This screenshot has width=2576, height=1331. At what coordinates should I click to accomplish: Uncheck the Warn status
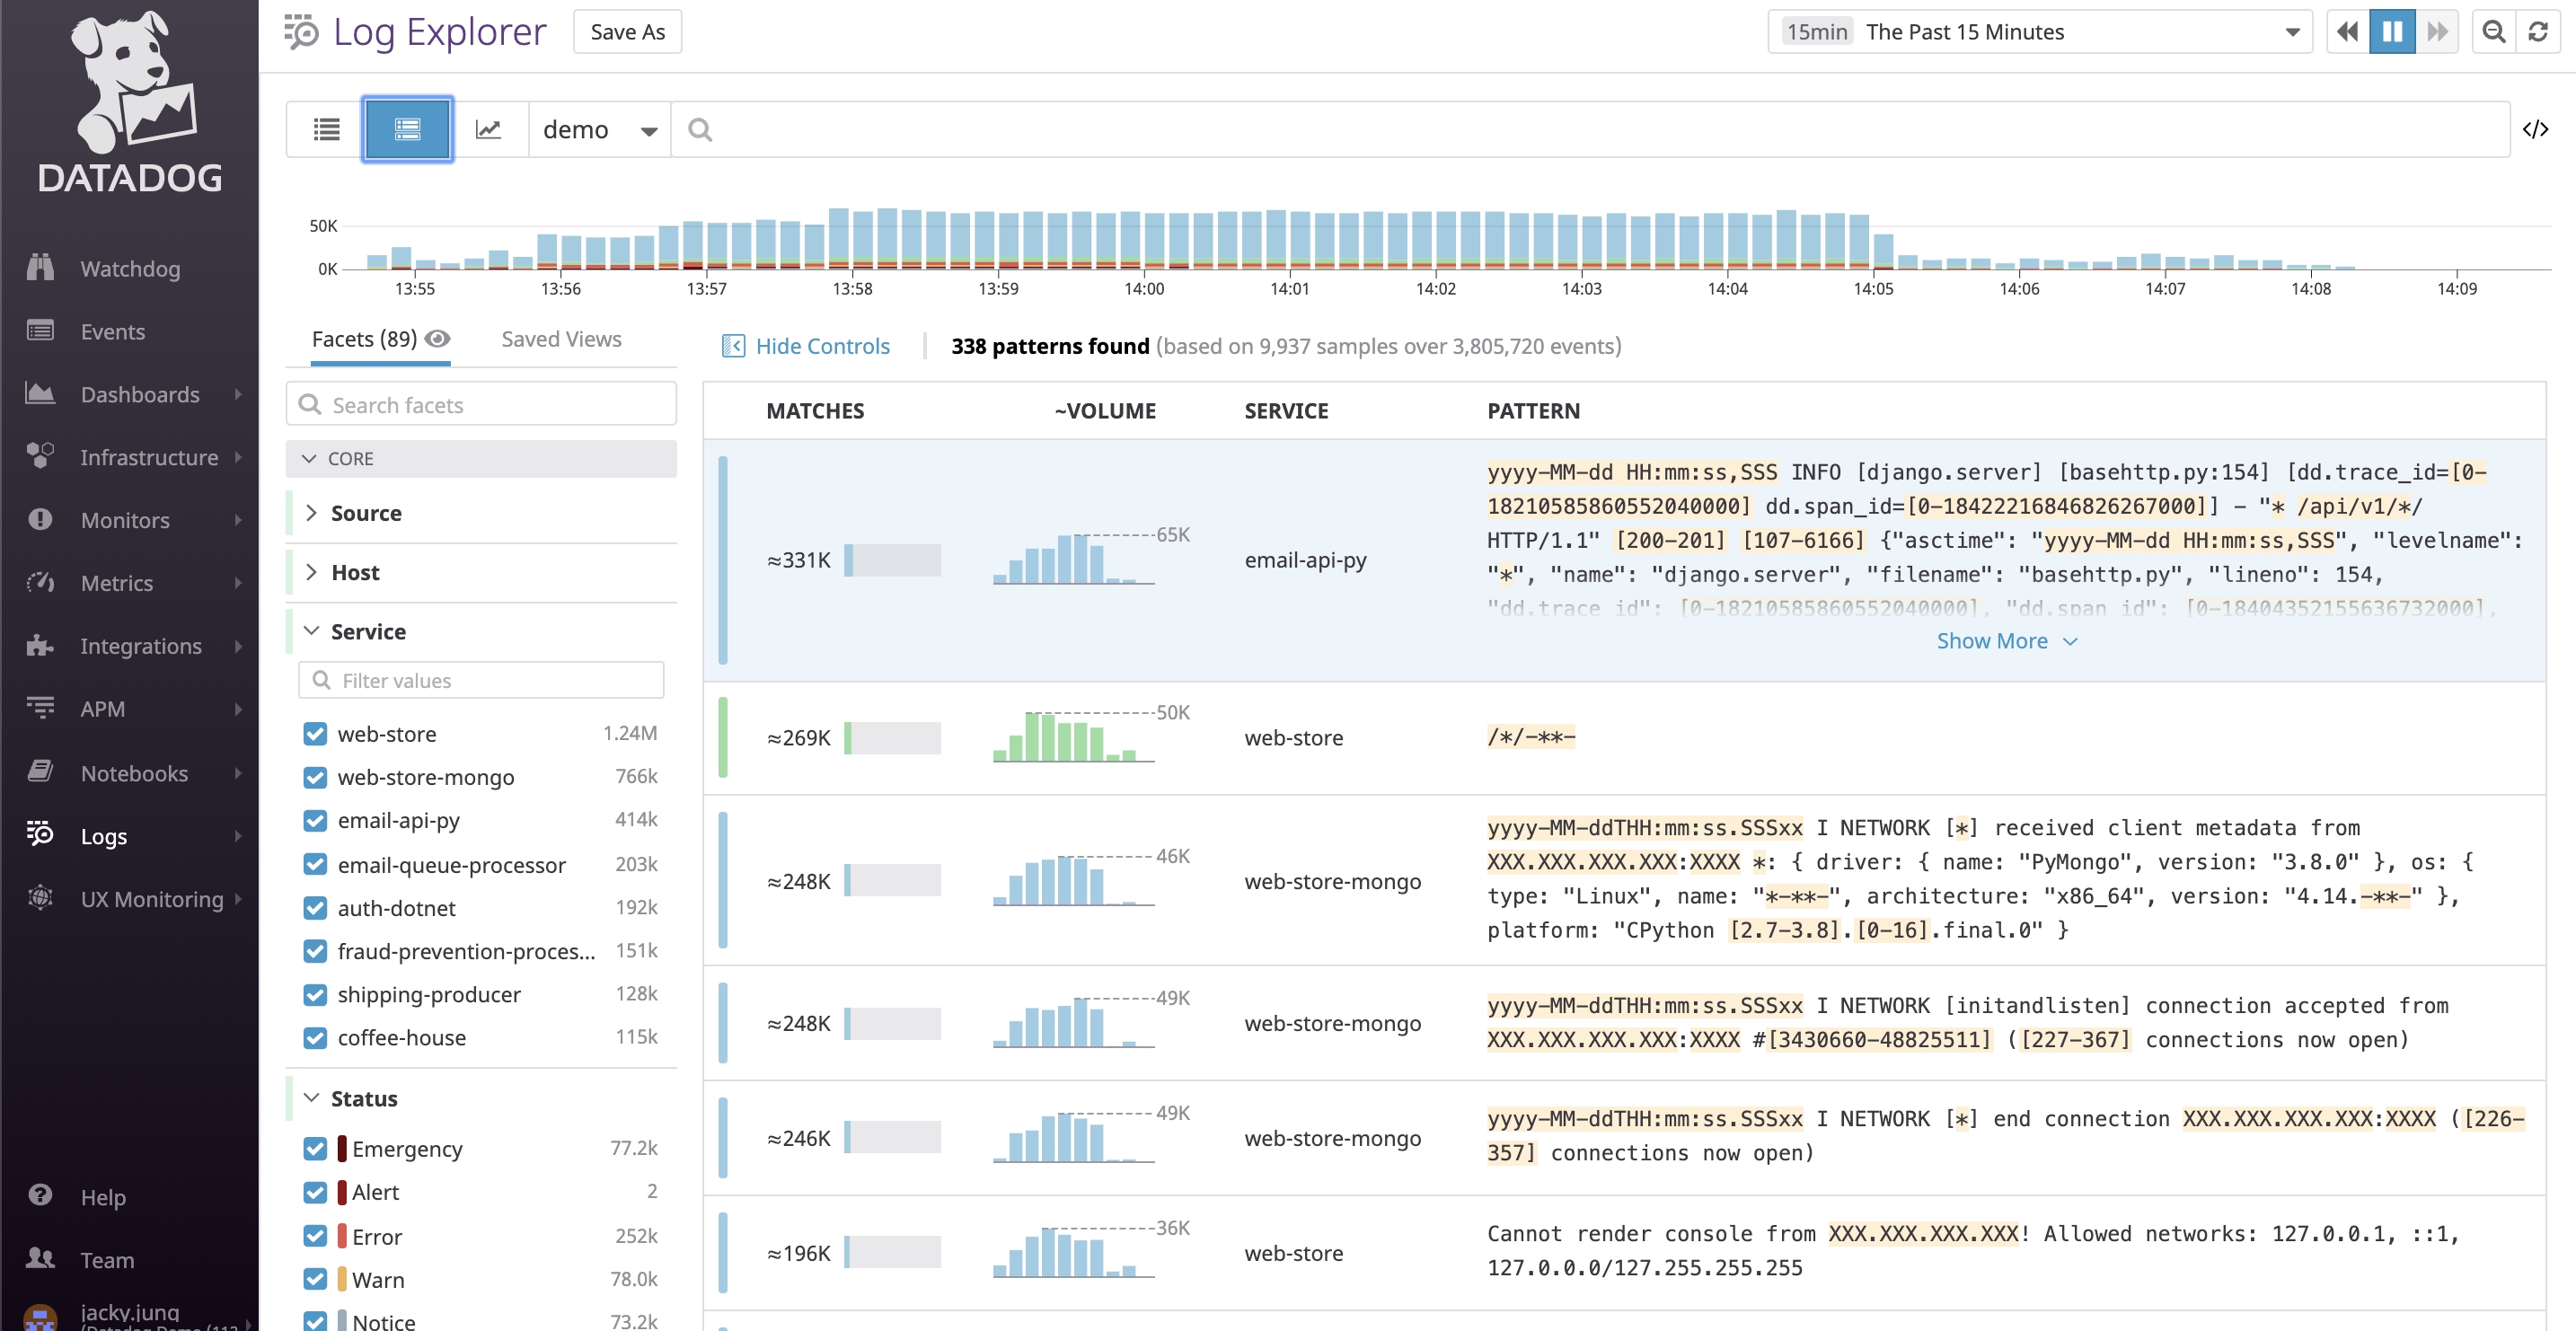click(315, 1279)
